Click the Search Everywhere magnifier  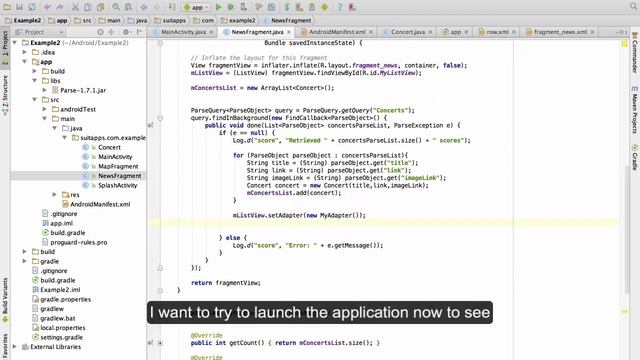point(633,6)
